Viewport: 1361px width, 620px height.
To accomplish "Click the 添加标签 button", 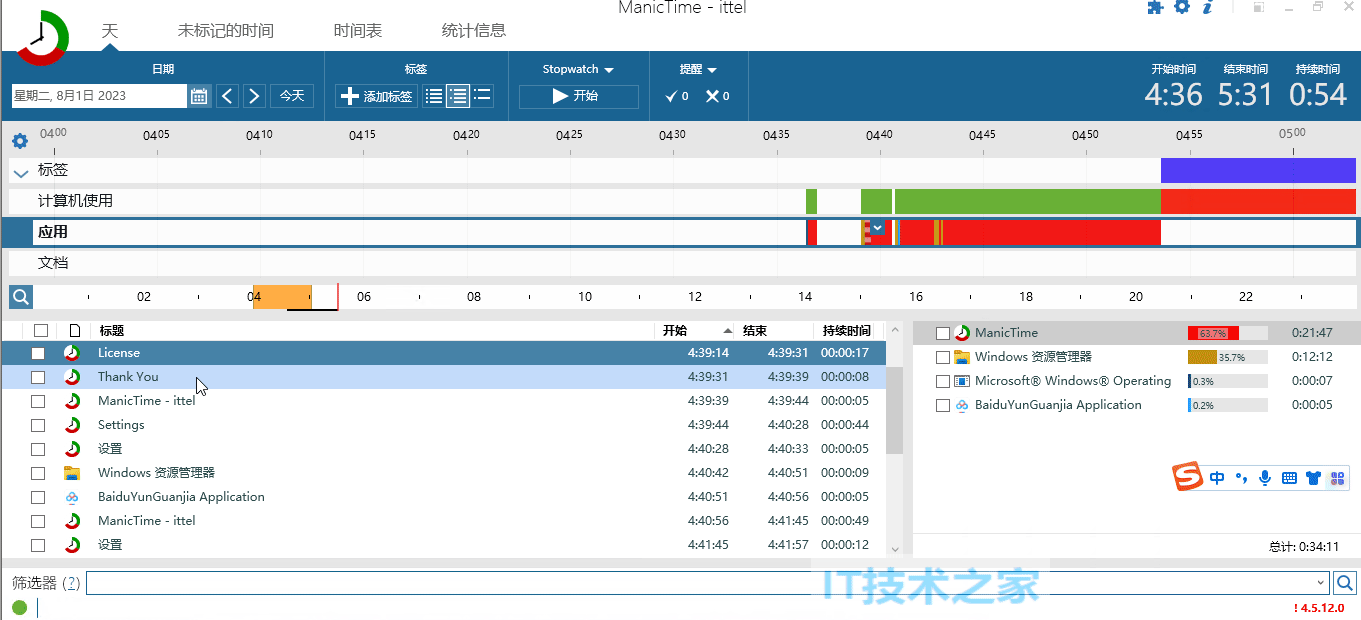I will [x=375, y=96].
